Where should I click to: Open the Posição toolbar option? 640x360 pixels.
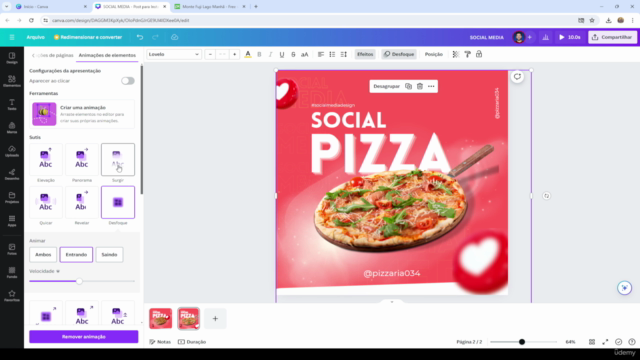tap(433, 54)
